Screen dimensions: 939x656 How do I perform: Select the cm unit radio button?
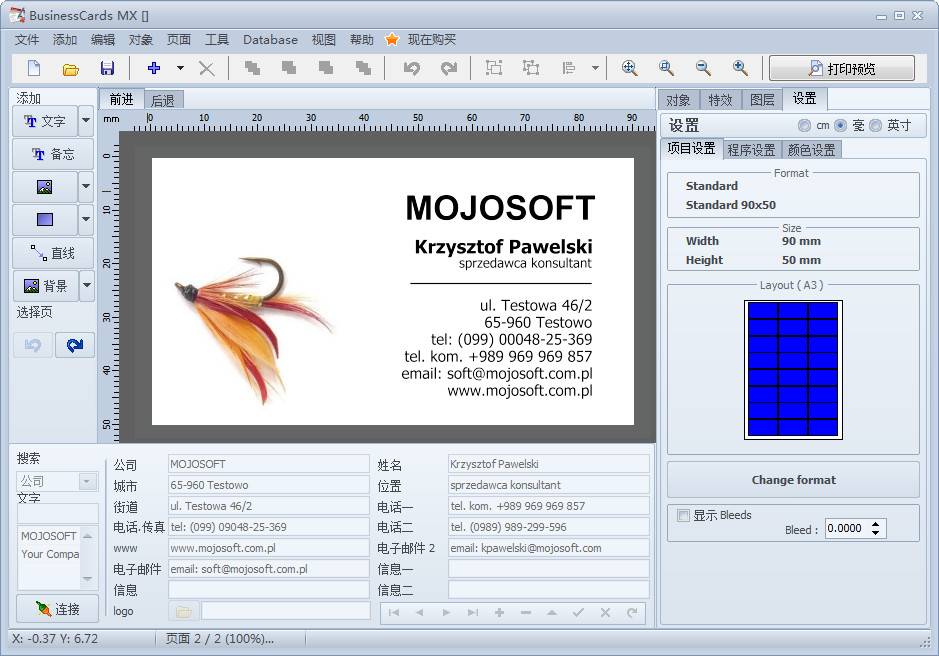coord(804,126)
